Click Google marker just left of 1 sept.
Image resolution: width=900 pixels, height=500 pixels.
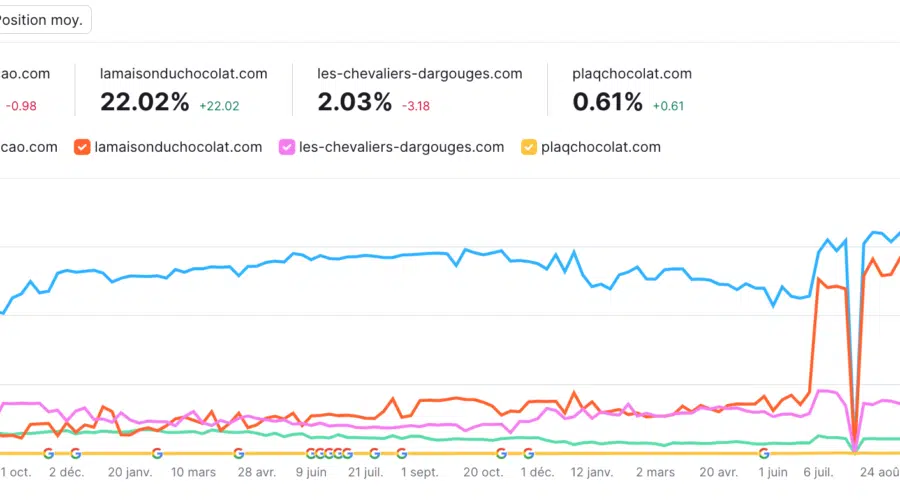coord(401,453)
